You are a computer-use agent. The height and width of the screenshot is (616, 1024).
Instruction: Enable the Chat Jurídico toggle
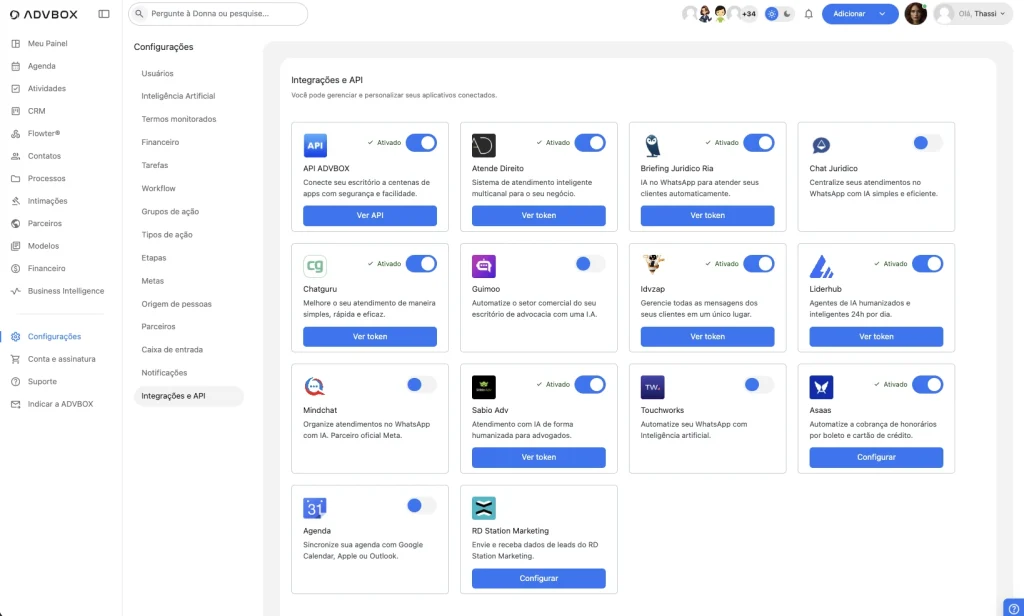(x=927, y=142)
